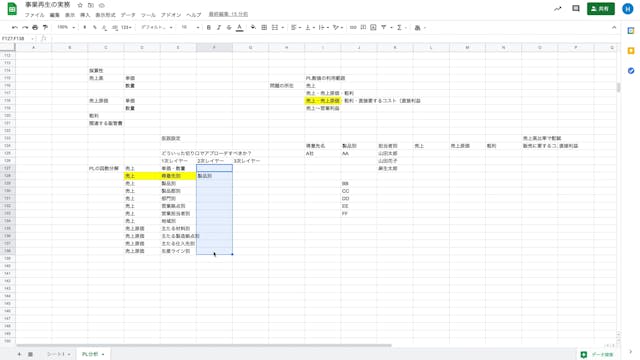Increase decimal places icon
Image resolution: width=640 pixels, height=360 pixels.
pyautogui.click(x=115, y=27)
